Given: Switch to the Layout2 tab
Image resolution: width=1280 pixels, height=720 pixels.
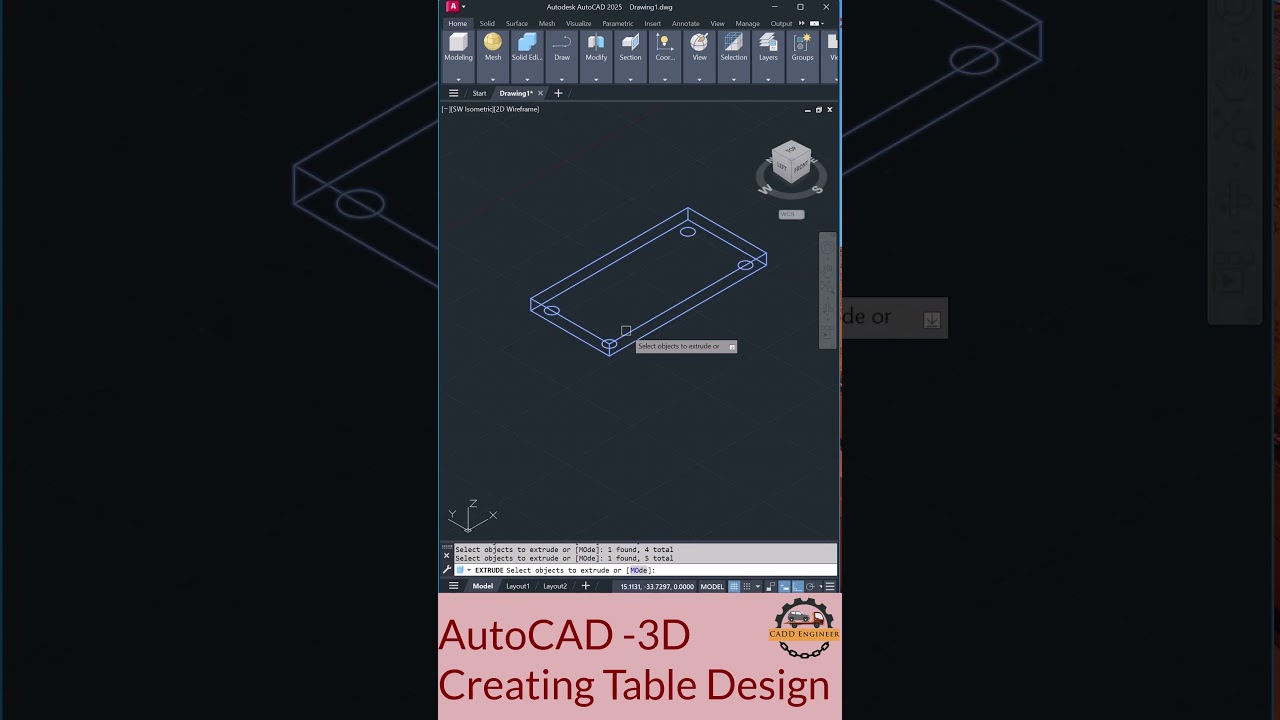Looking at the screenshot, I should point(555,586).
